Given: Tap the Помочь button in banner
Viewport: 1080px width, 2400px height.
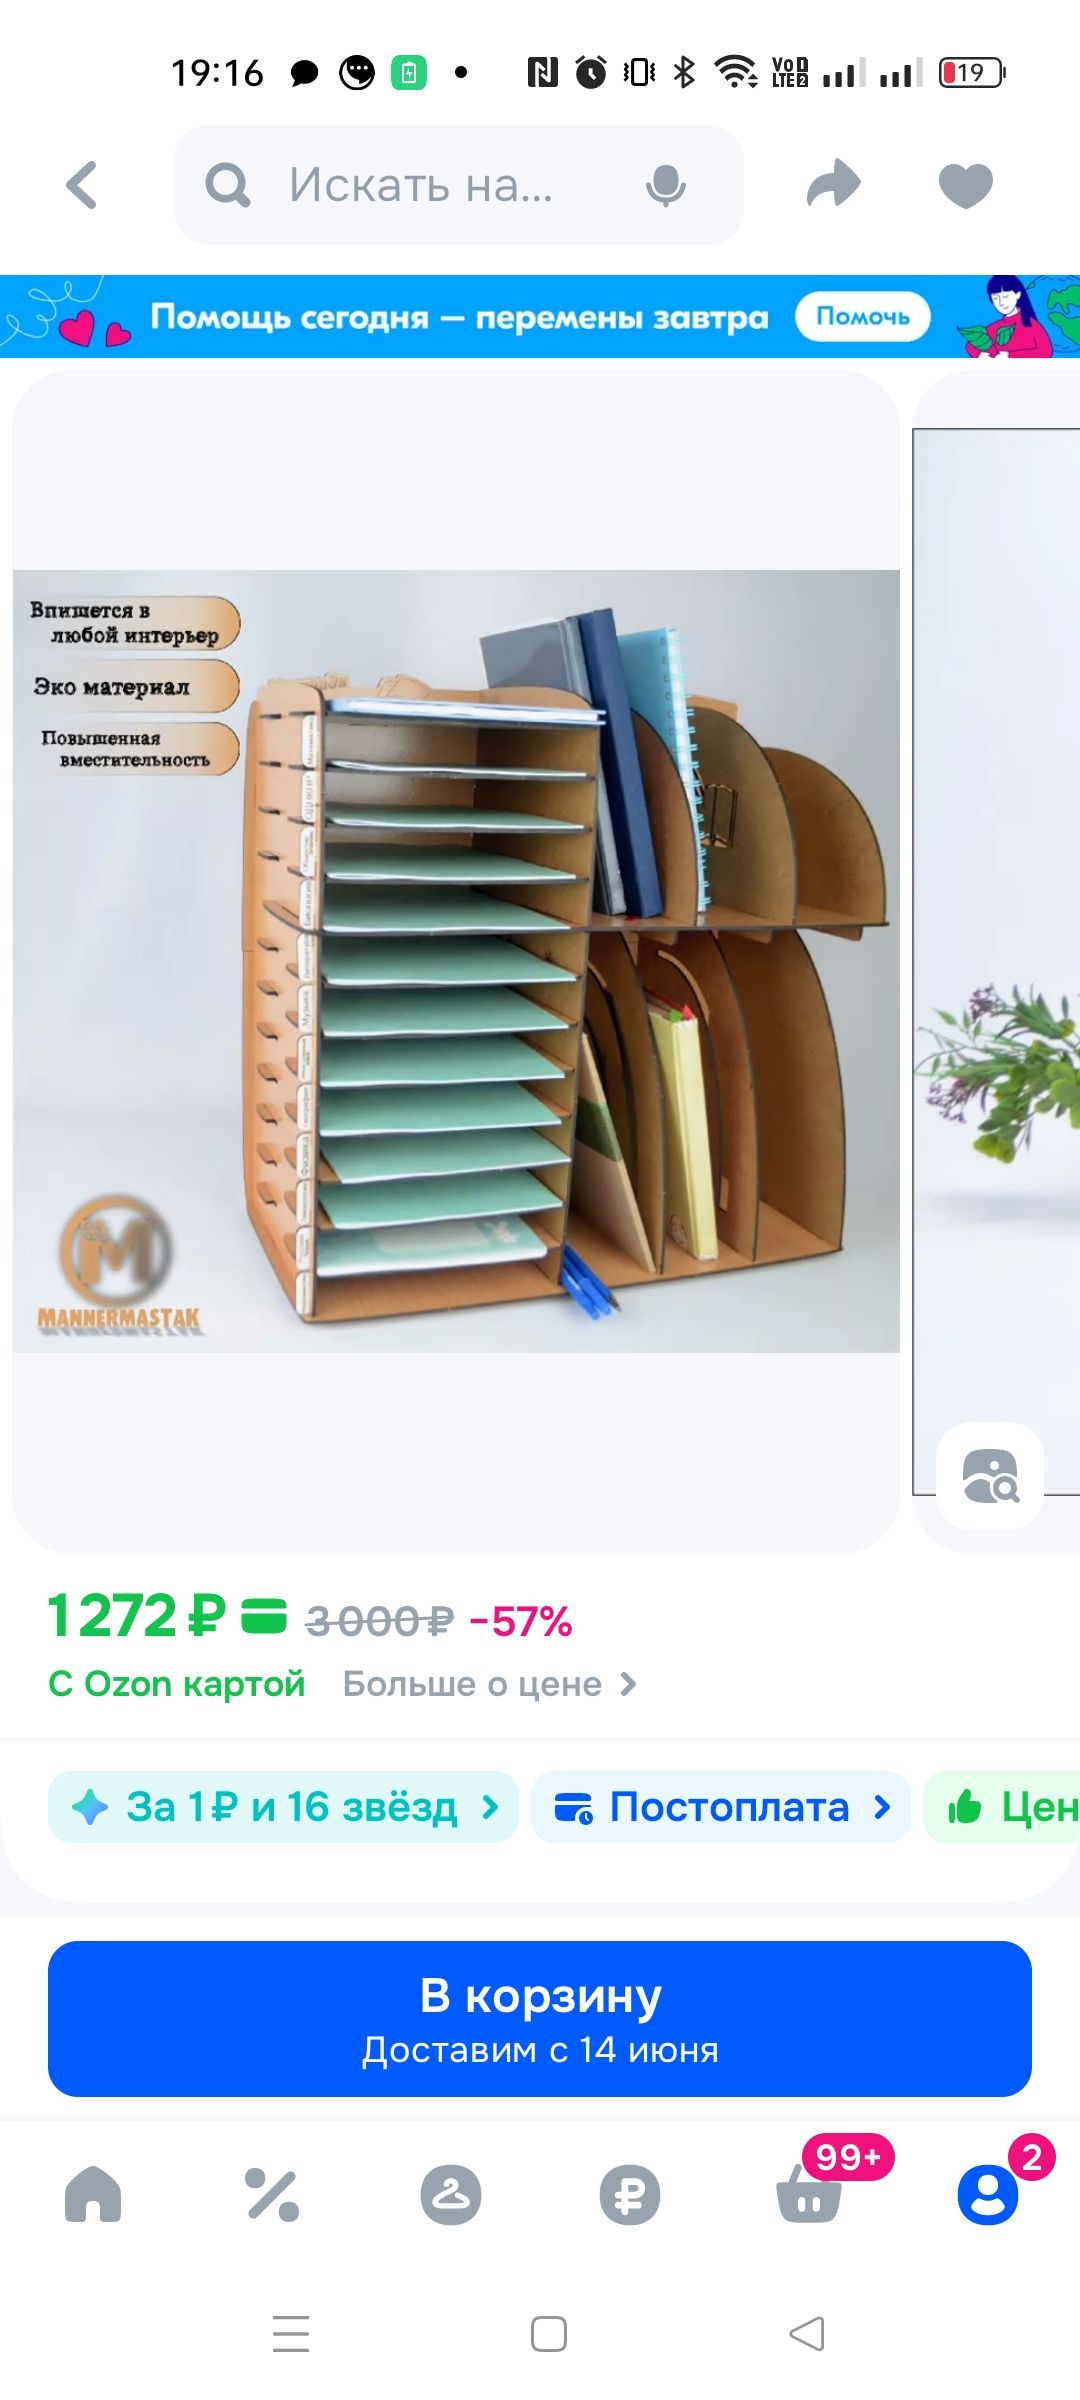Looking at the screenshot, I should click(x=862, y=316).
